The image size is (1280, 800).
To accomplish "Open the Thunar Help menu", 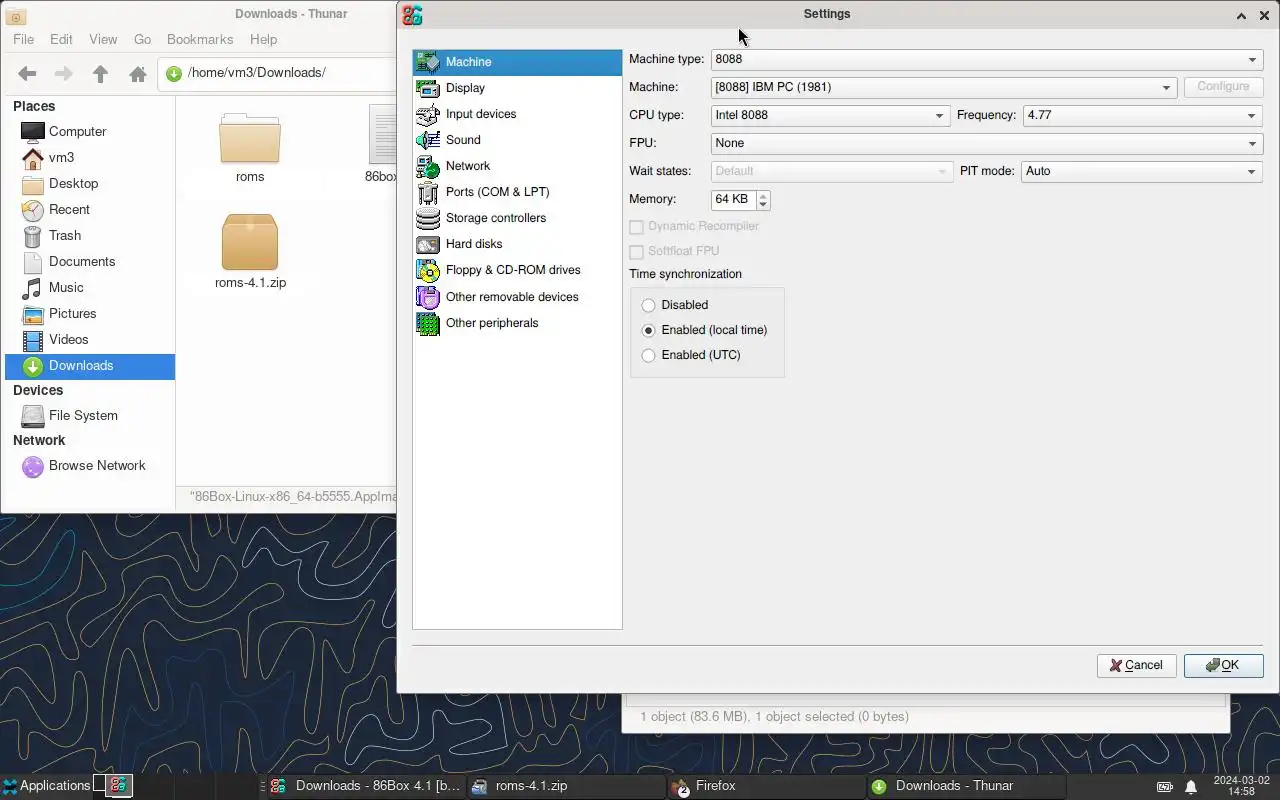I will point(263,39).
